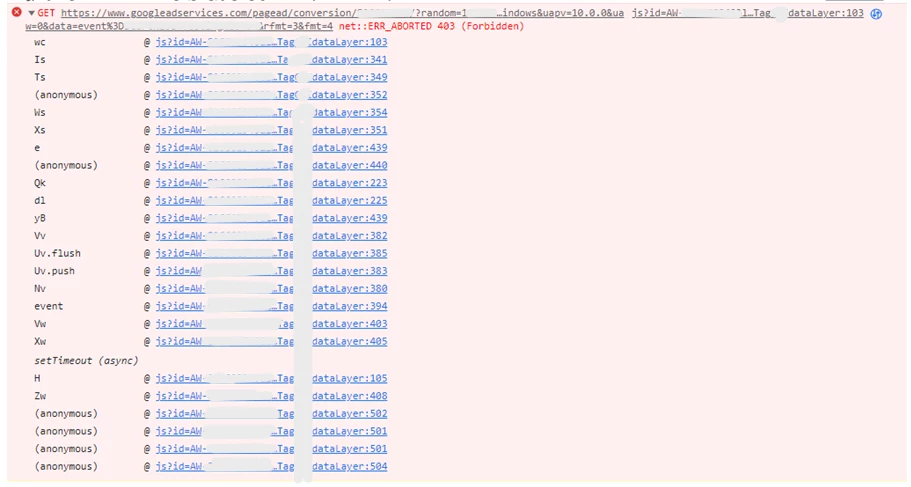Open the googleadservices.com conversion URL link
Viewport: 911px width, 487px height.
pos(342,13)
